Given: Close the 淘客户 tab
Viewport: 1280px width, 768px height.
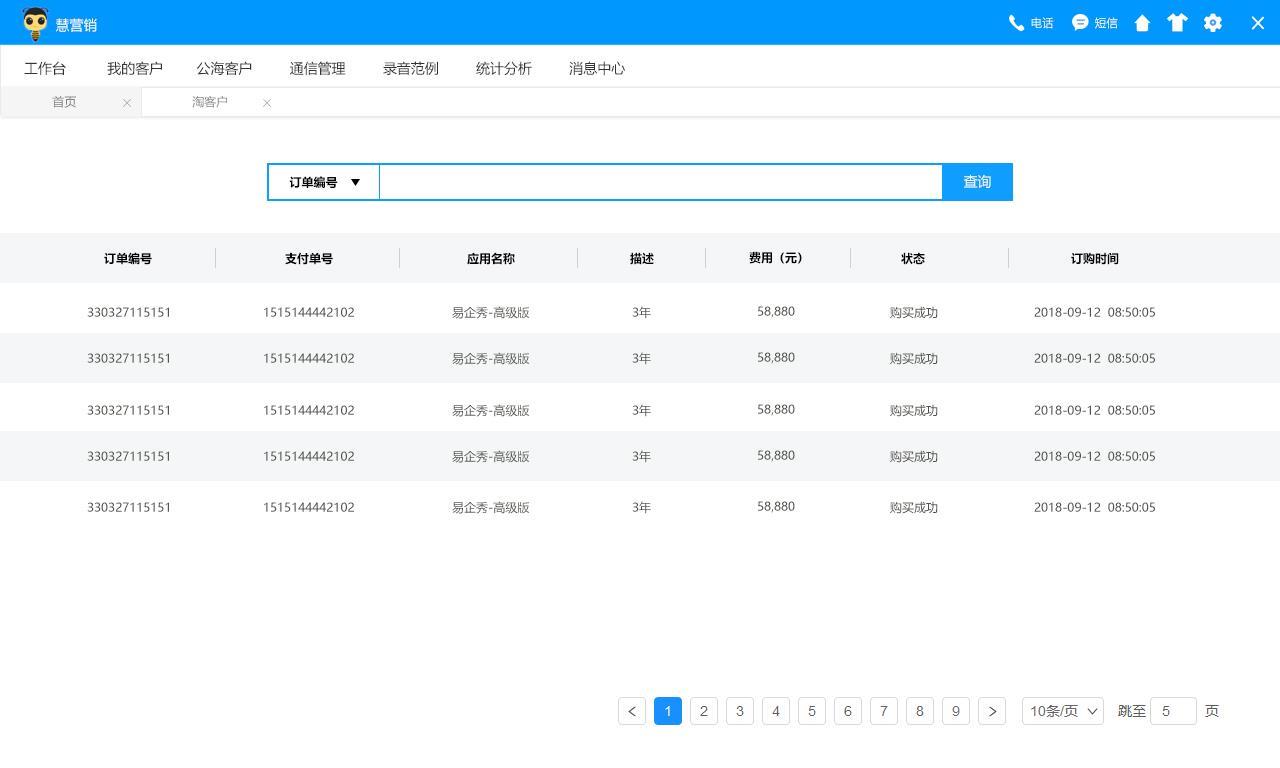Looking at the screenshot, I should (267, 103).
